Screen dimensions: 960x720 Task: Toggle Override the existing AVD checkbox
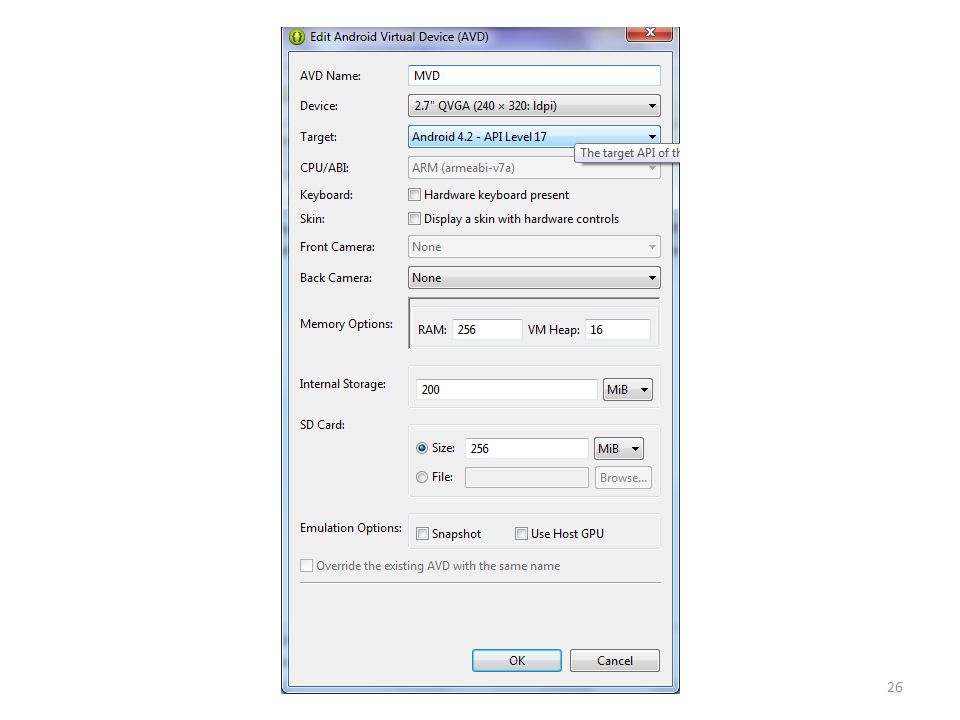(x=307, y=566)
